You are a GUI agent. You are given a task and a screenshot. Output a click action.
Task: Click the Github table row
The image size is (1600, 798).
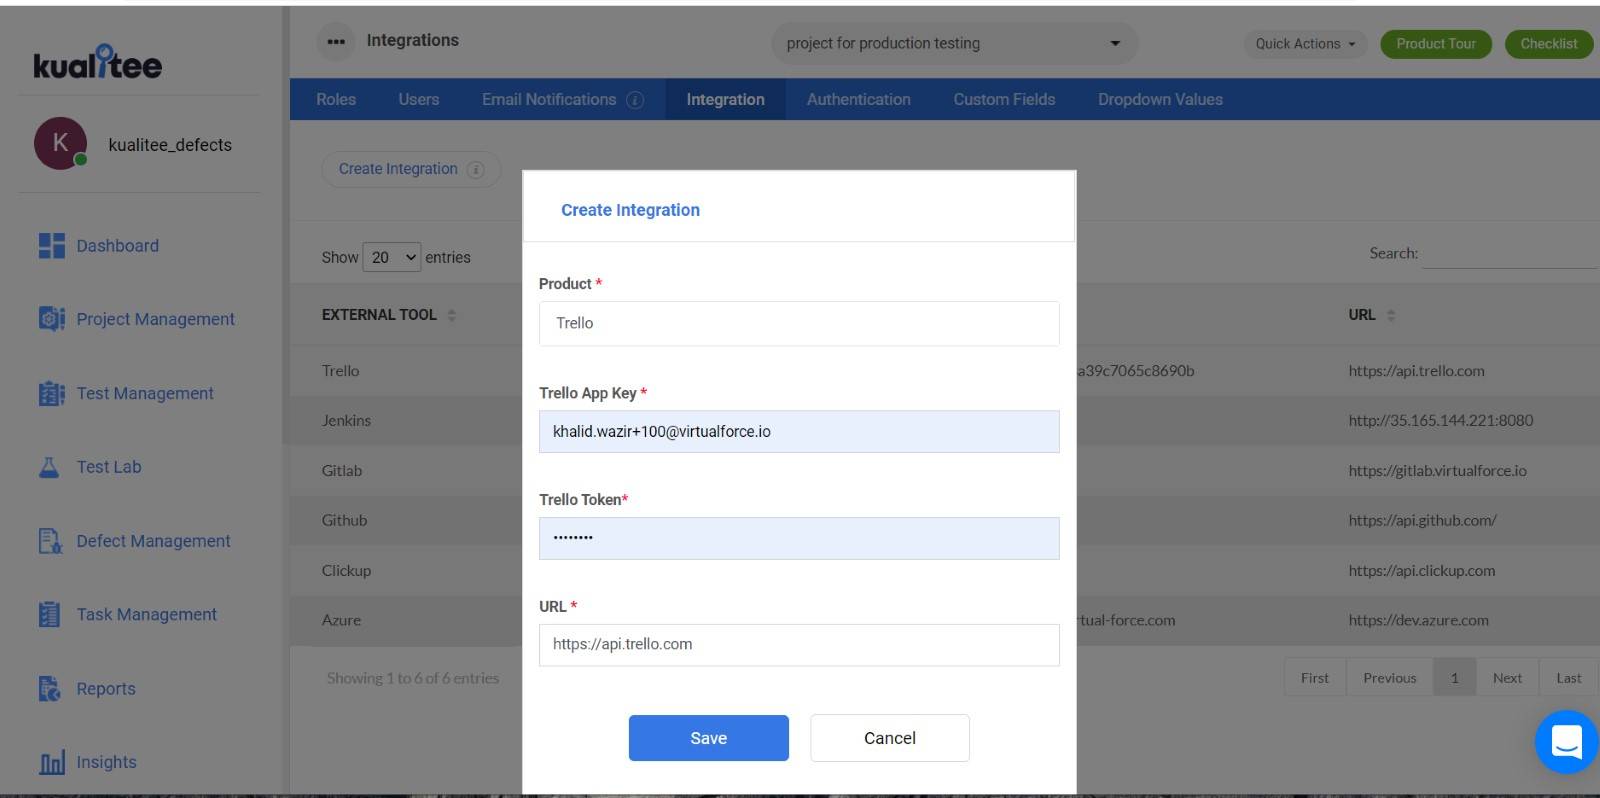click(945, 520)
